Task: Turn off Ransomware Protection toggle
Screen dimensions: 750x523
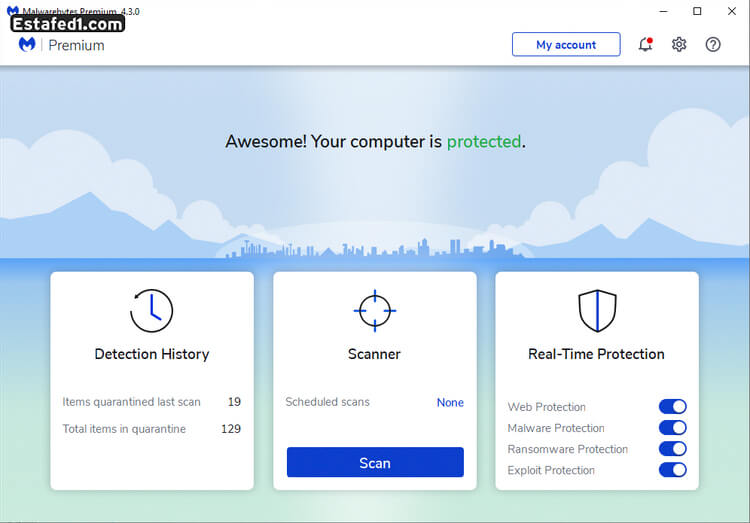Action: [x=672, y=449]
